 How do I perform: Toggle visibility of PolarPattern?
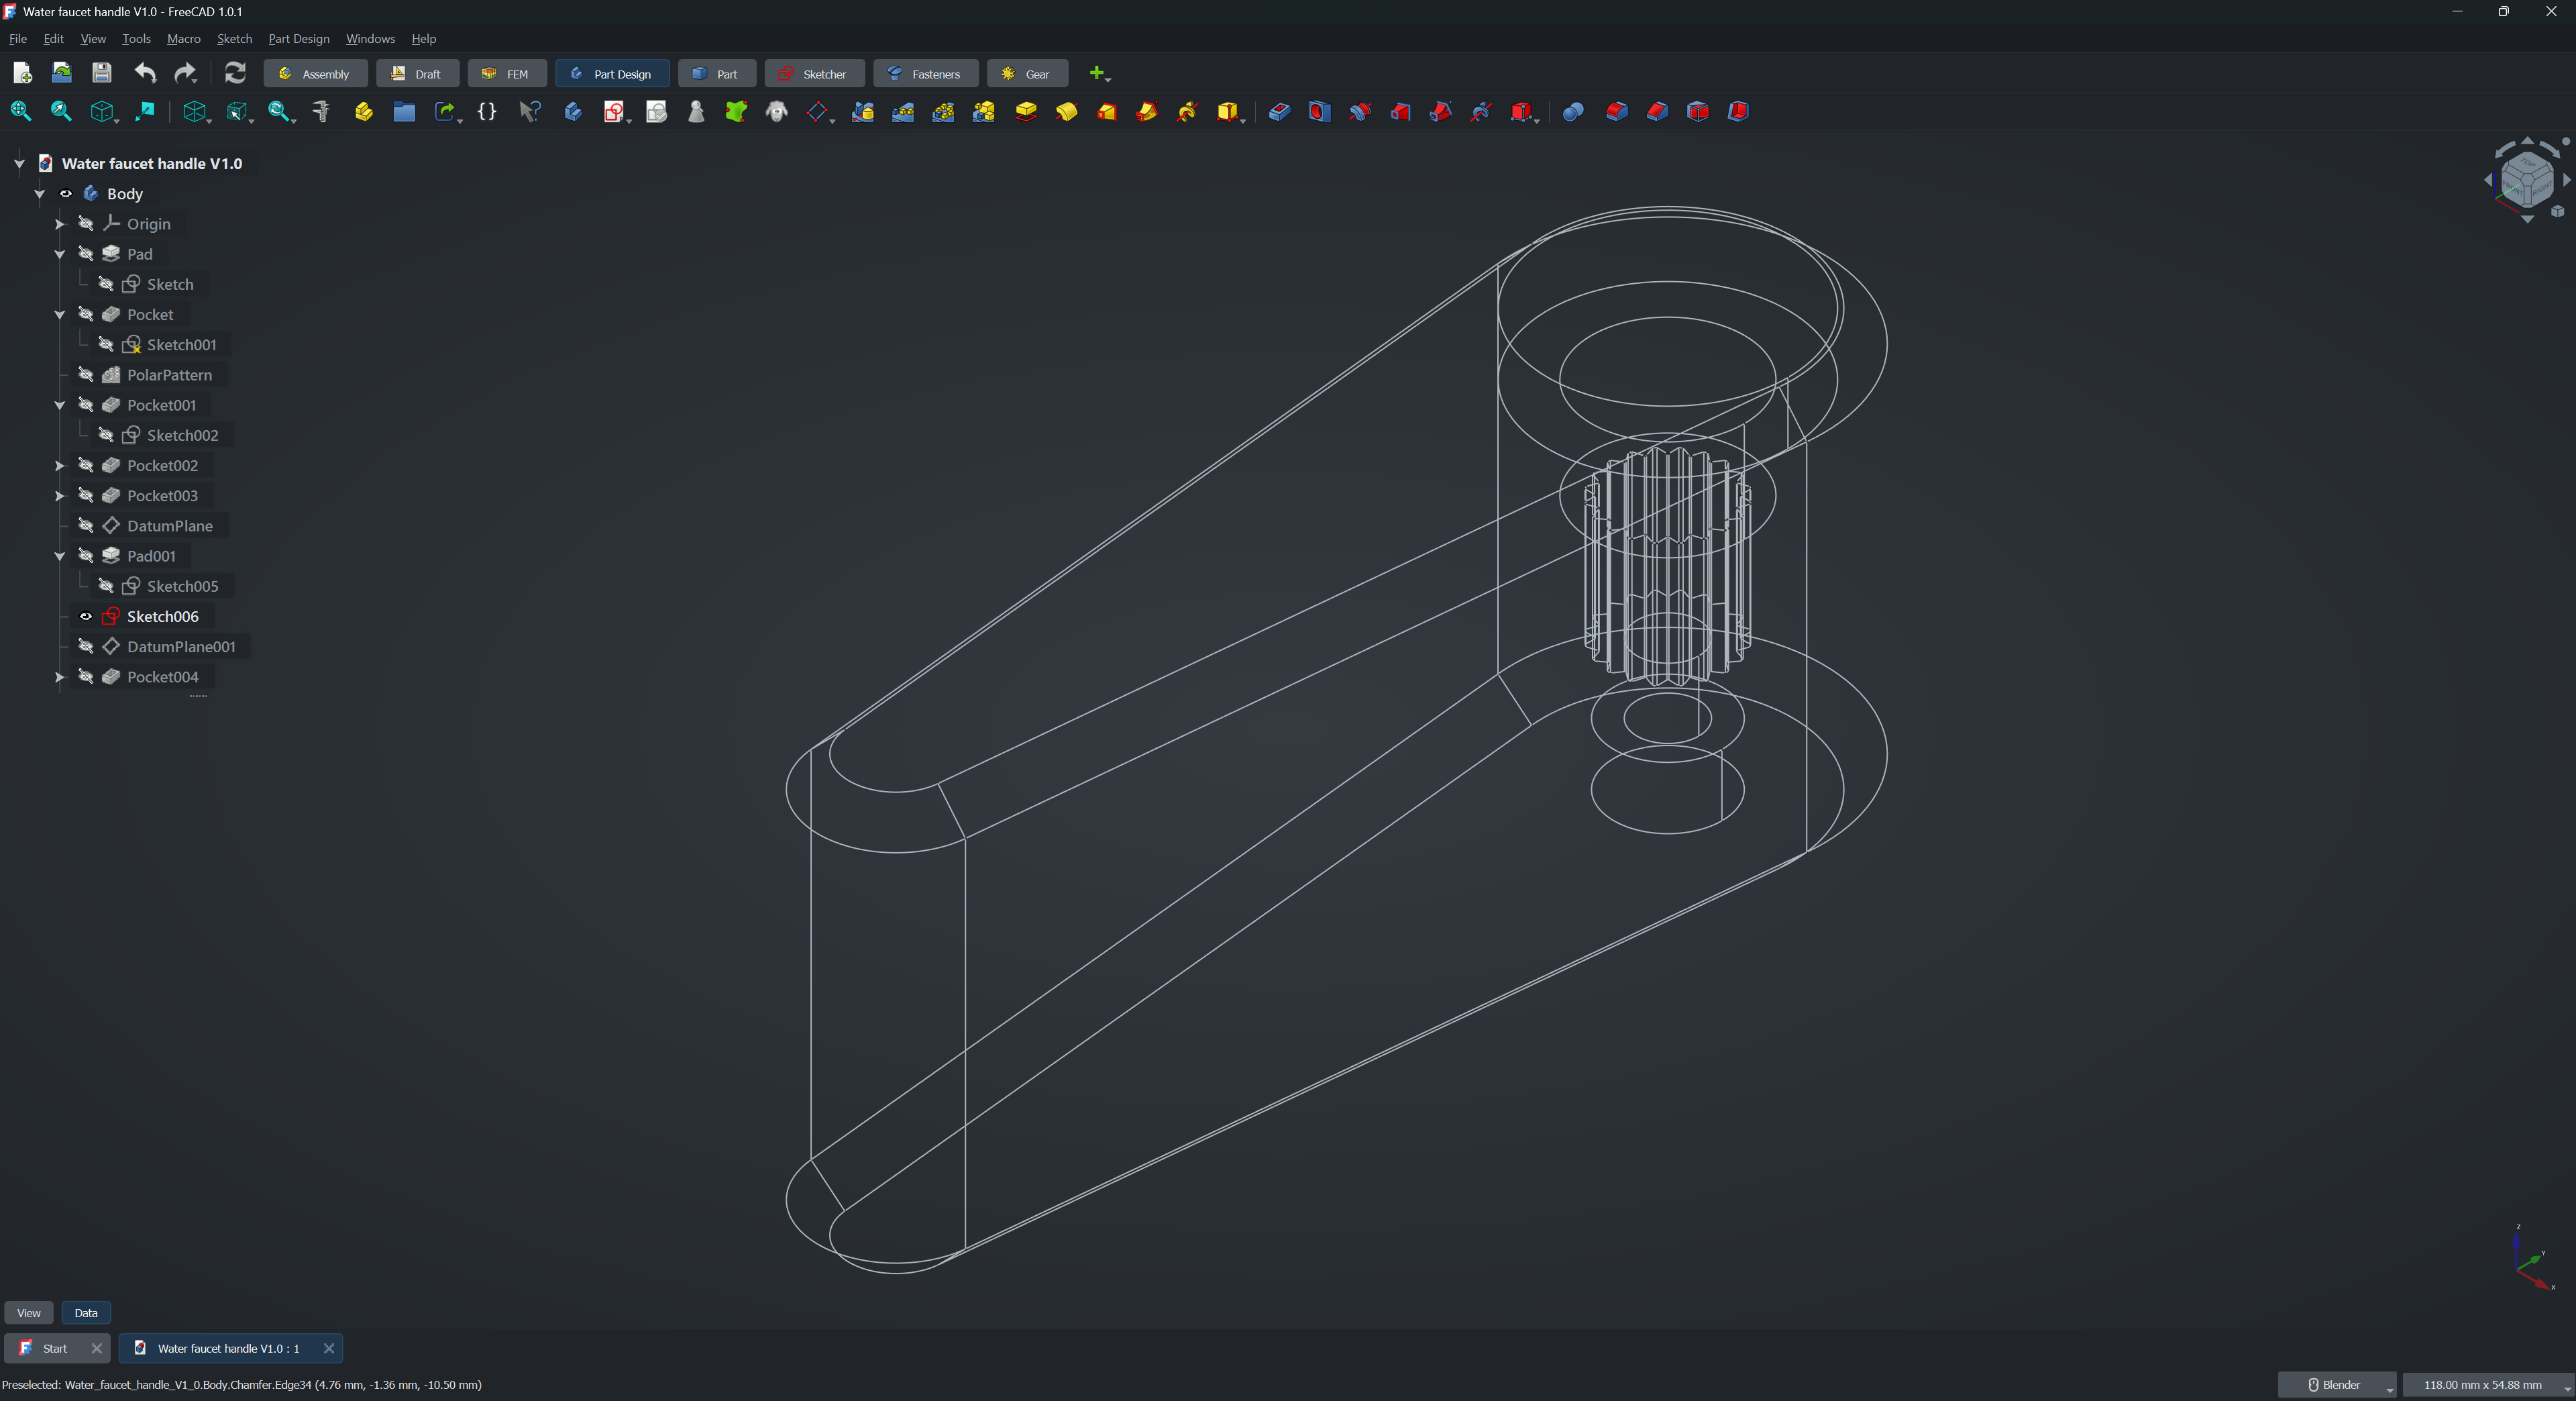86,375
